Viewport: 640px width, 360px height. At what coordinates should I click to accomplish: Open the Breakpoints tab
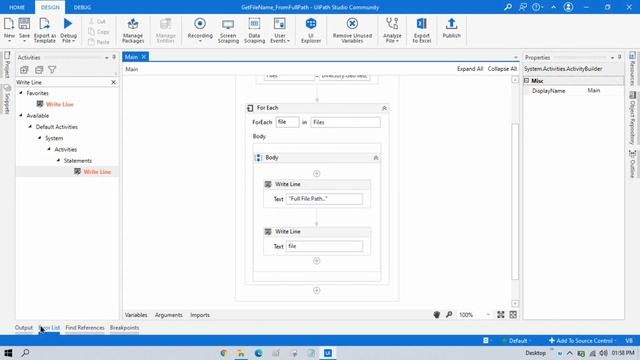pyautogui.click(x=124, y=328)
